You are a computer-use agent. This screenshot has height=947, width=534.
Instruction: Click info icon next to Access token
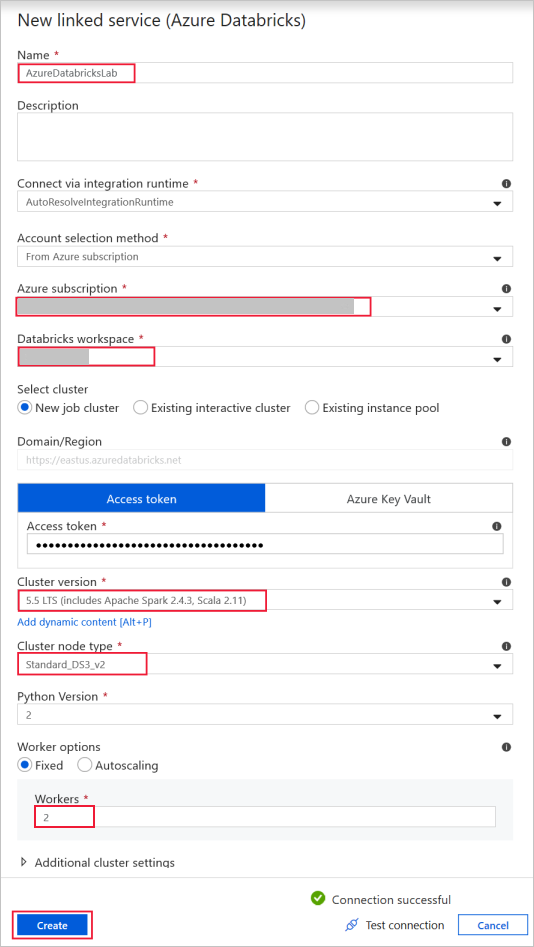497,526
